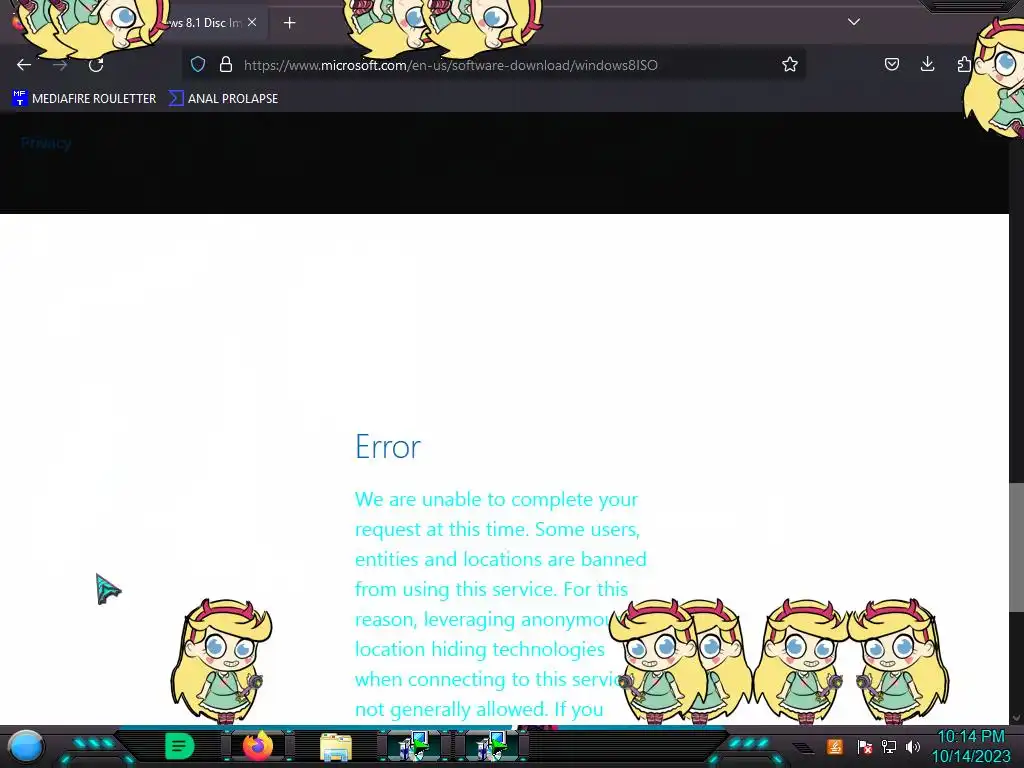
Task: Open the Start orb menu
Action: pos(26,746)
